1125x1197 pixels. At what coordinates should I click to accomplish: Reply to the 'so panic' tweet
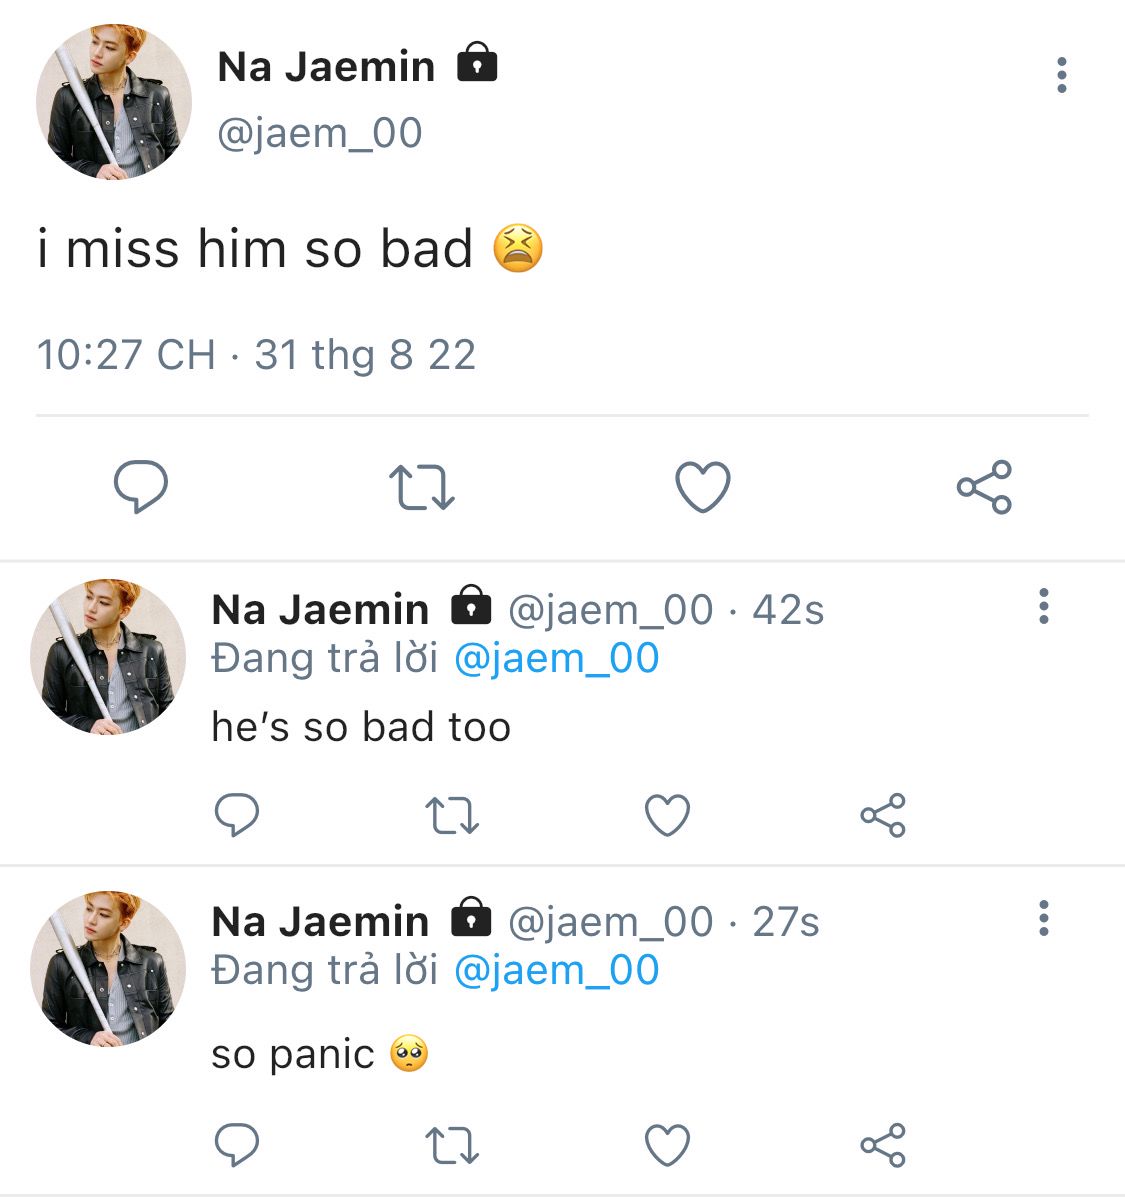[x=237, y=1145]
